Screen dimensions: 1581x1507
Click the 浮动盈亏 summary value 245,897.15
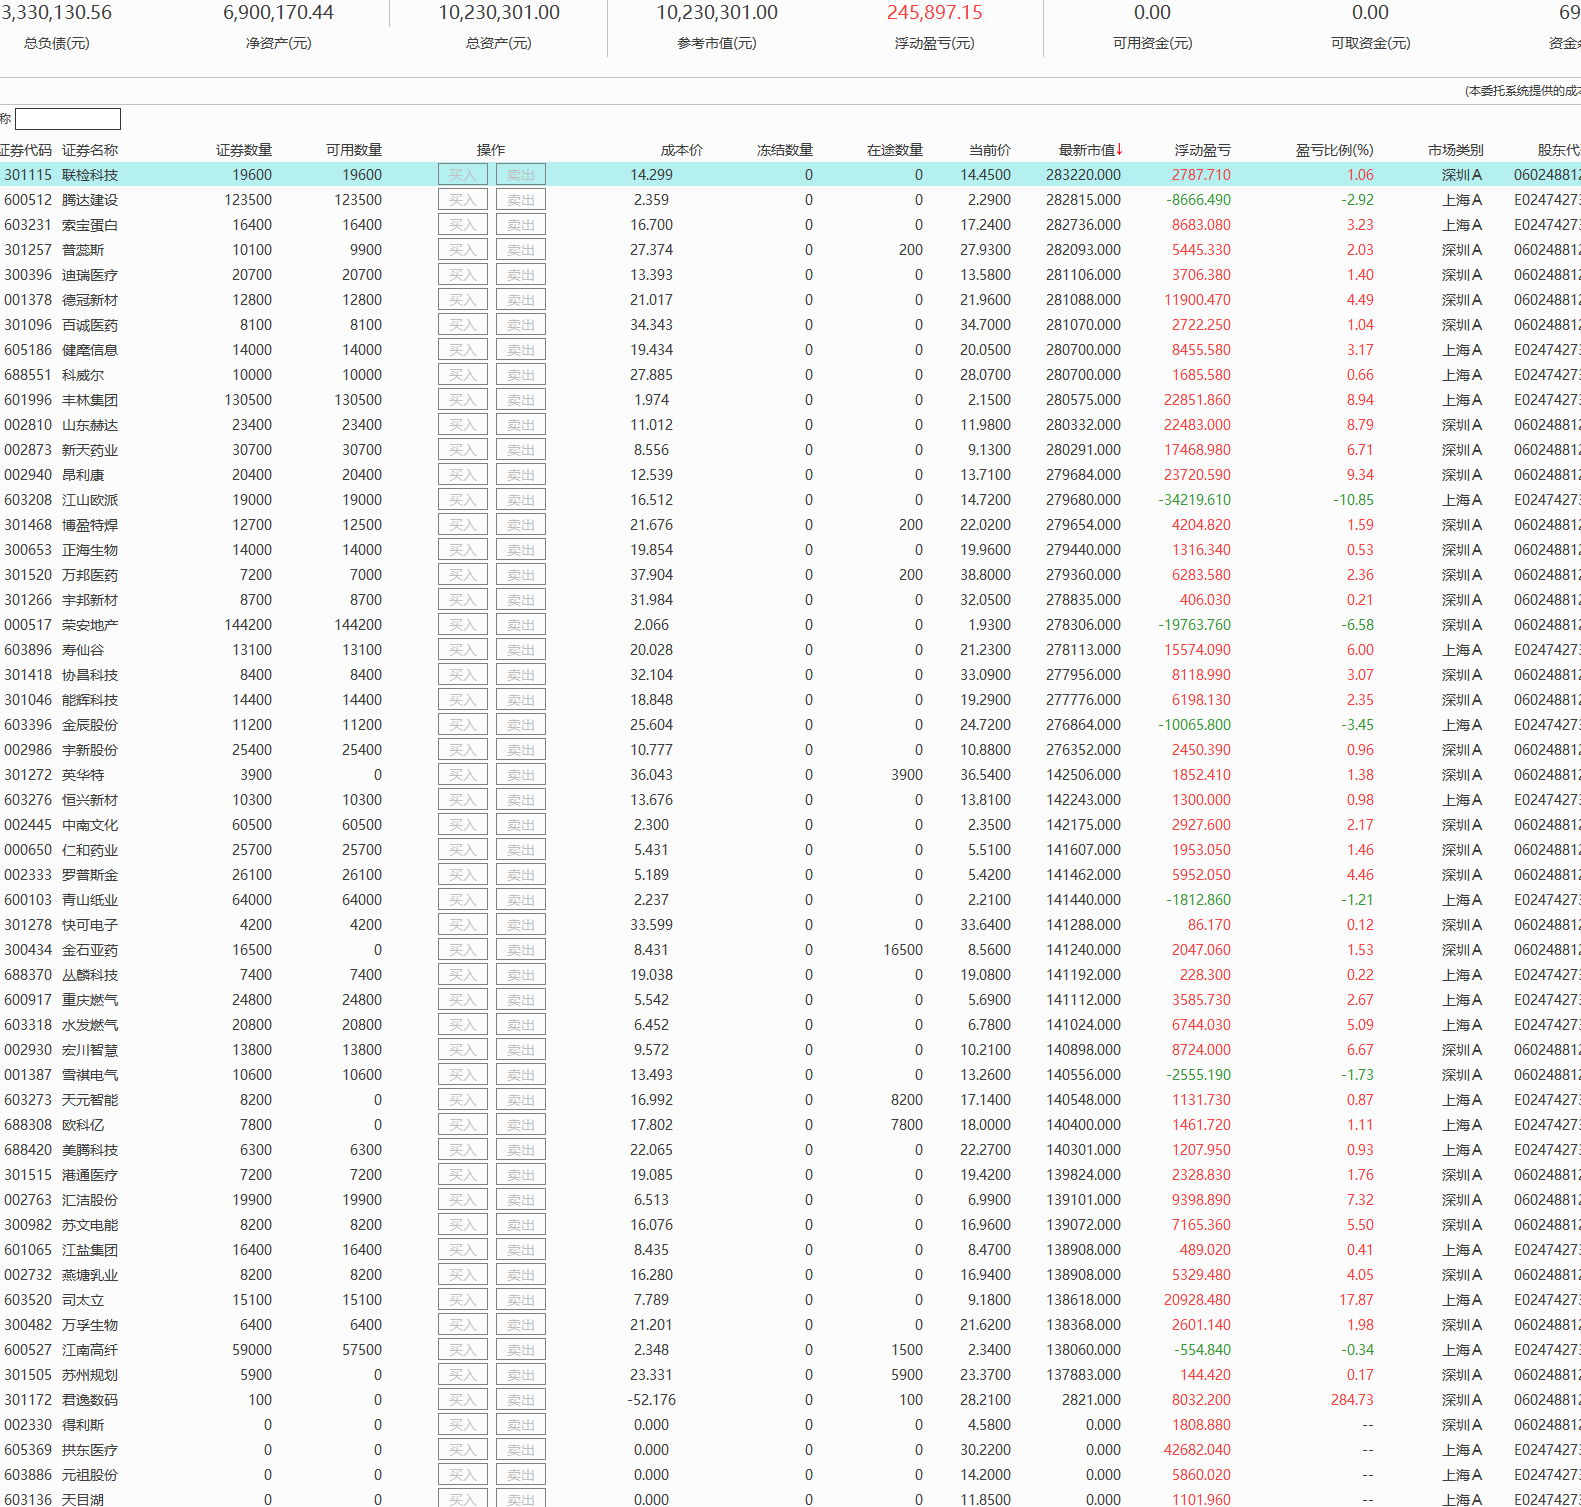pyautogui.click(x=934, y=13)
